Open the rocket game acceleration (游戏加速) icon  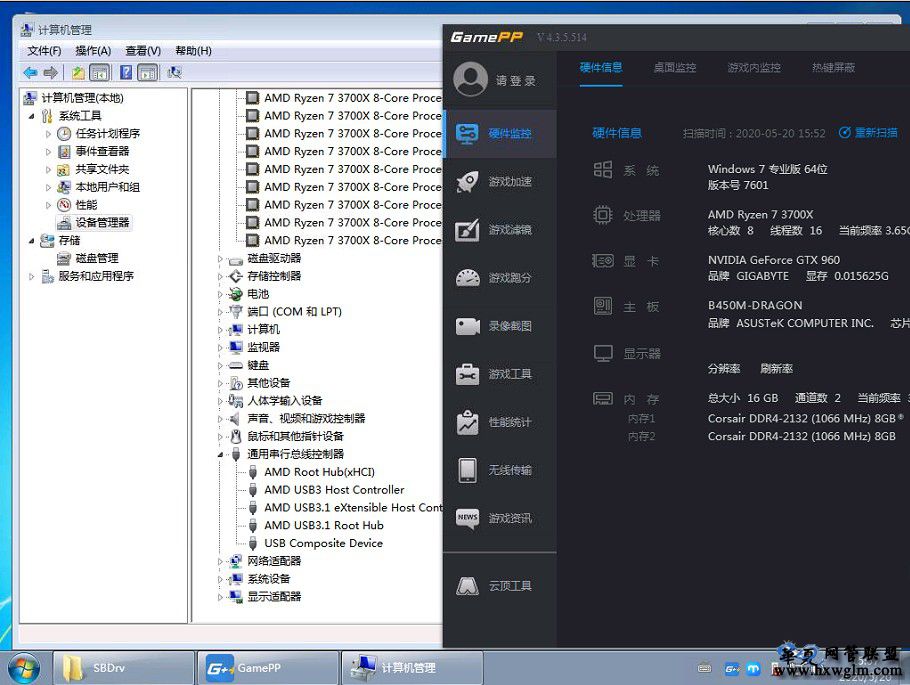click(467, 182)
